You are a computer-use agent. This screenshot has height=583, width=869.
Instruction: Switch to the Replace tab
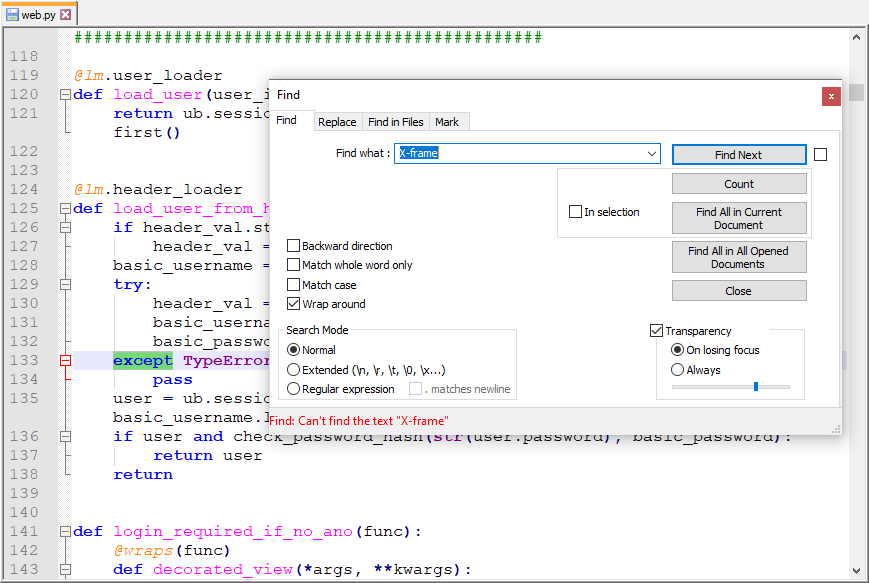(x=337, y=121)
